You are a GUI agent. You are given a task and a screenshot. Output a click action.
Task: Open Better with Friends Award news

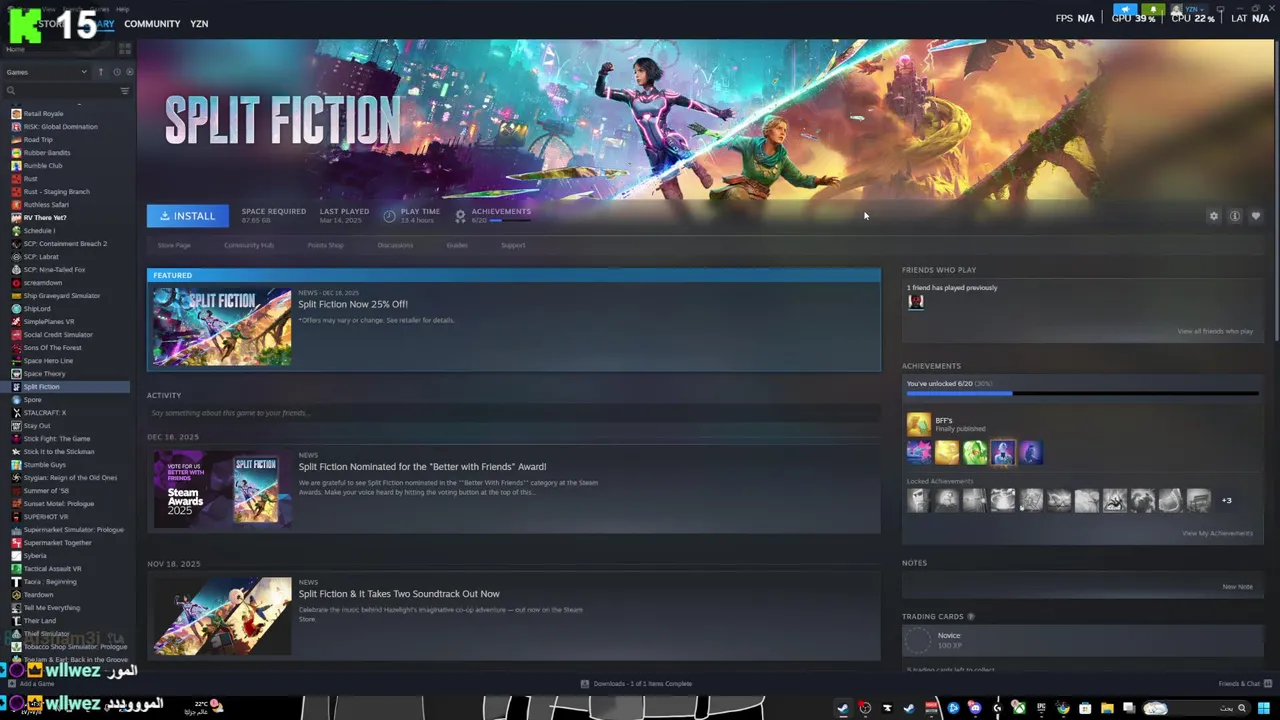[422, 467]
